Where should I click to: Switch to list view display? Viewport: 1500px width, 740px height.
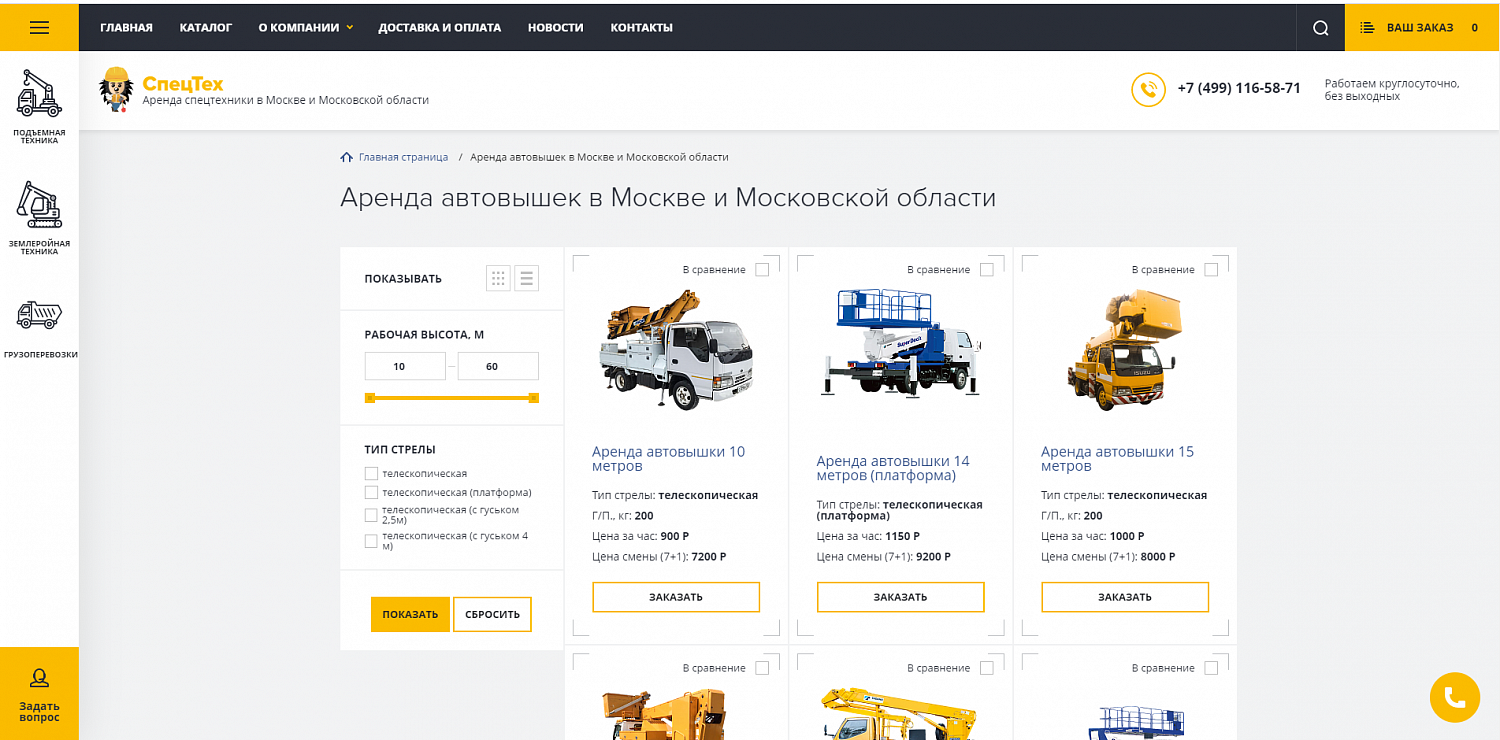point(527,278)
